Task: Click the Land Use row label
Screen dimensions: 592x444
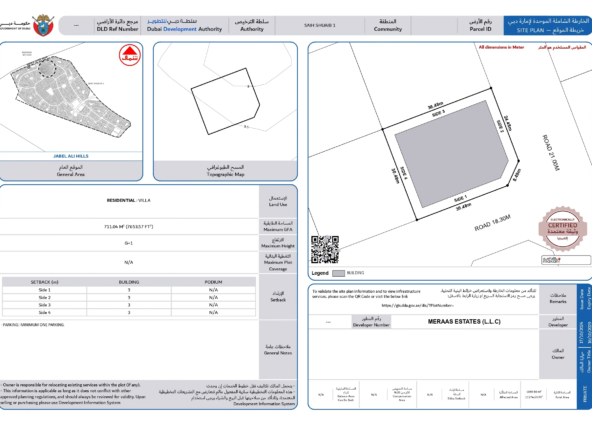Action: [x=278, y=201]
